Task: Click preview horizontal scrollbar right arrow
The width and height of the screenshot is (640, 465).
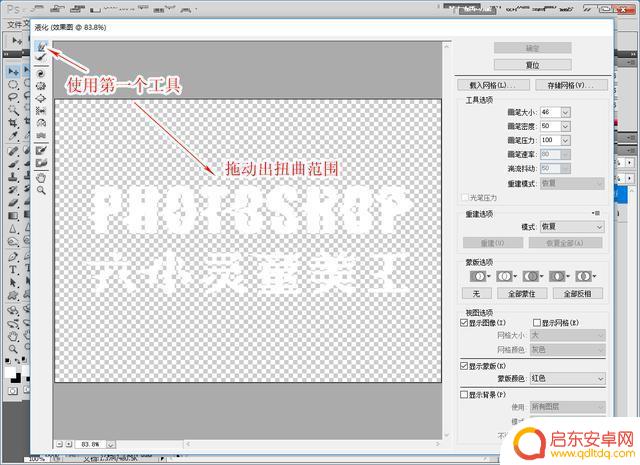Action: (438, 443)
